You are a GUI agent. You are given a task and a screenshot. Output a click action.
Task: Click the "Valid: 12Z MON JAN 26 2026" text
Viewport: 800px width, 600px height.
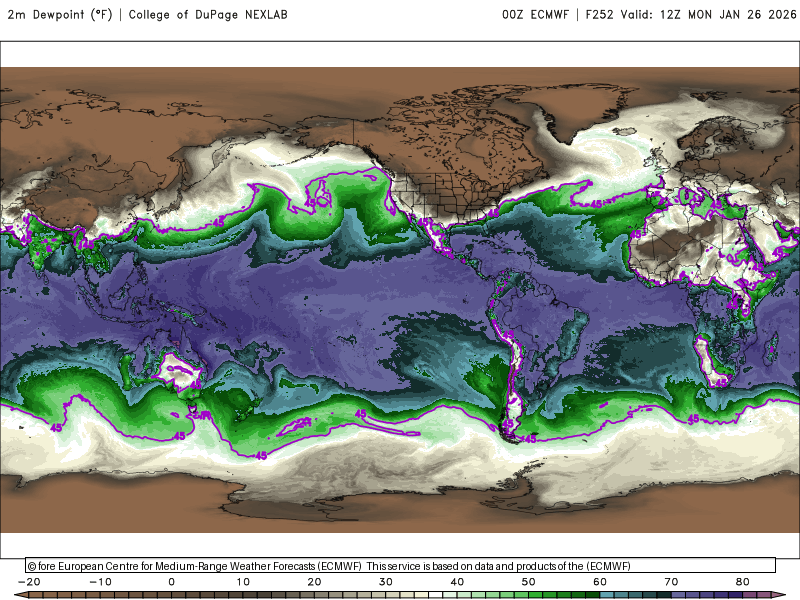click(708, 15)
